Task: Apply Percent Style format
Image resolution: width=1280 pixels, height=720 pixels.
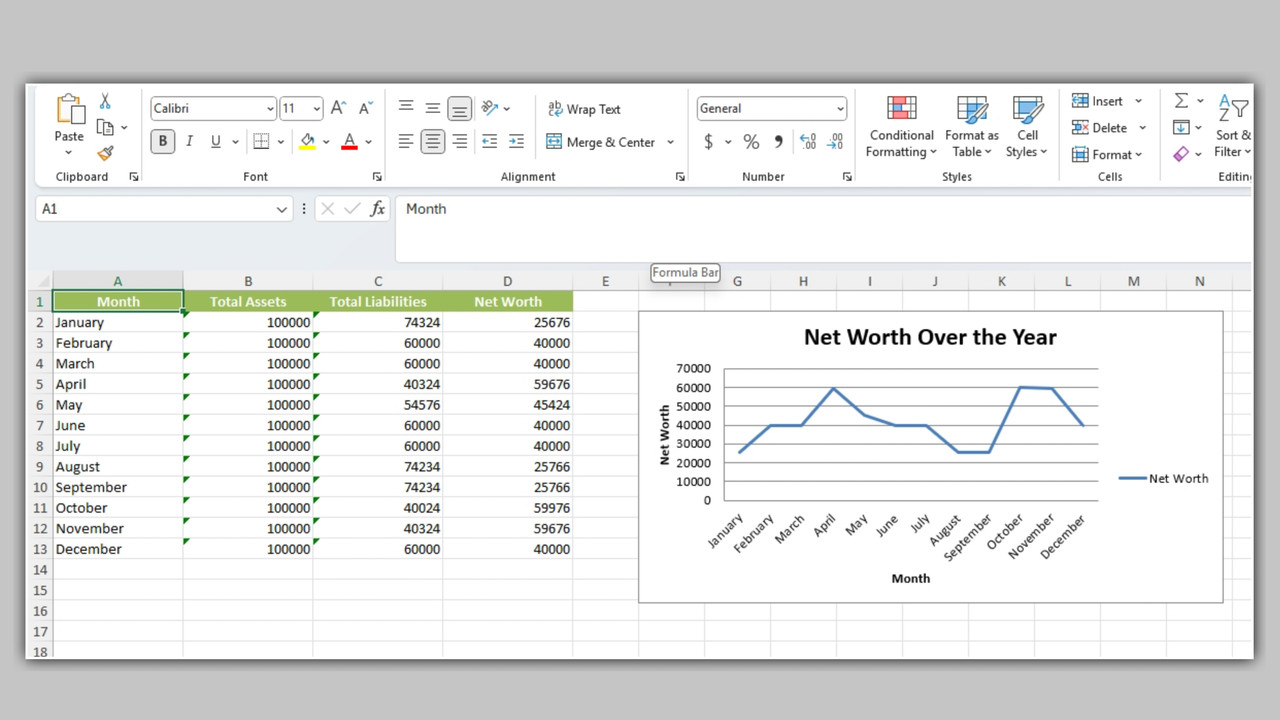Action: click(x=751, y=142)
